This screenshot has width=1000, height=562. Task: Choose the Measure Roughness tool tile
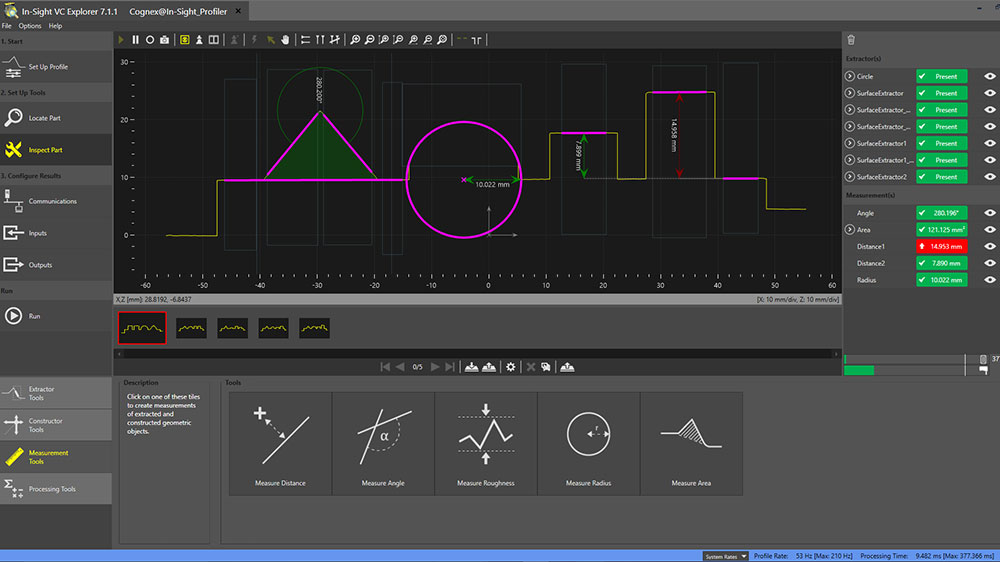coord(486,443)
